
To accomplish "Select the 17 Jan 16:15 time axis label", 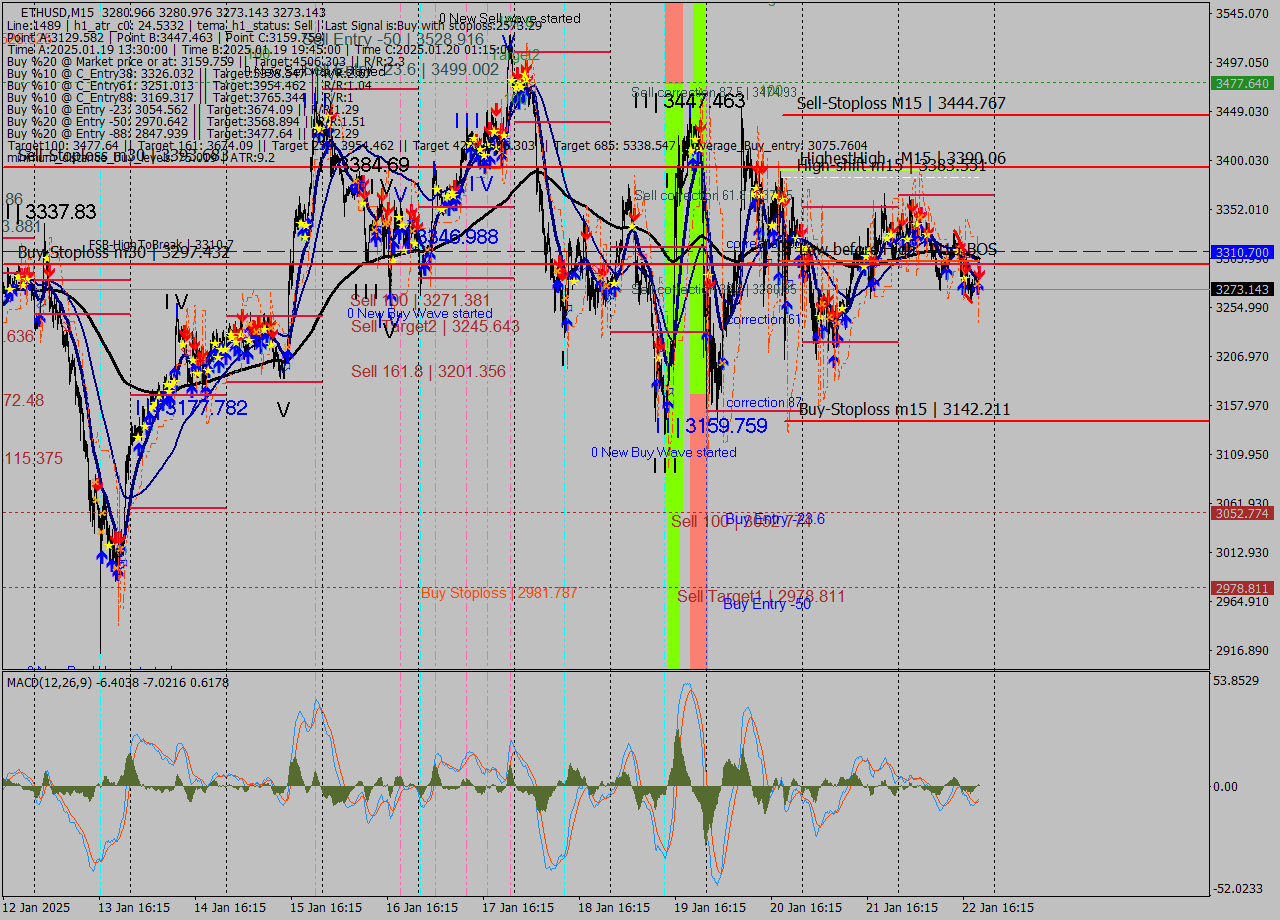I will (x=519, y=908).
